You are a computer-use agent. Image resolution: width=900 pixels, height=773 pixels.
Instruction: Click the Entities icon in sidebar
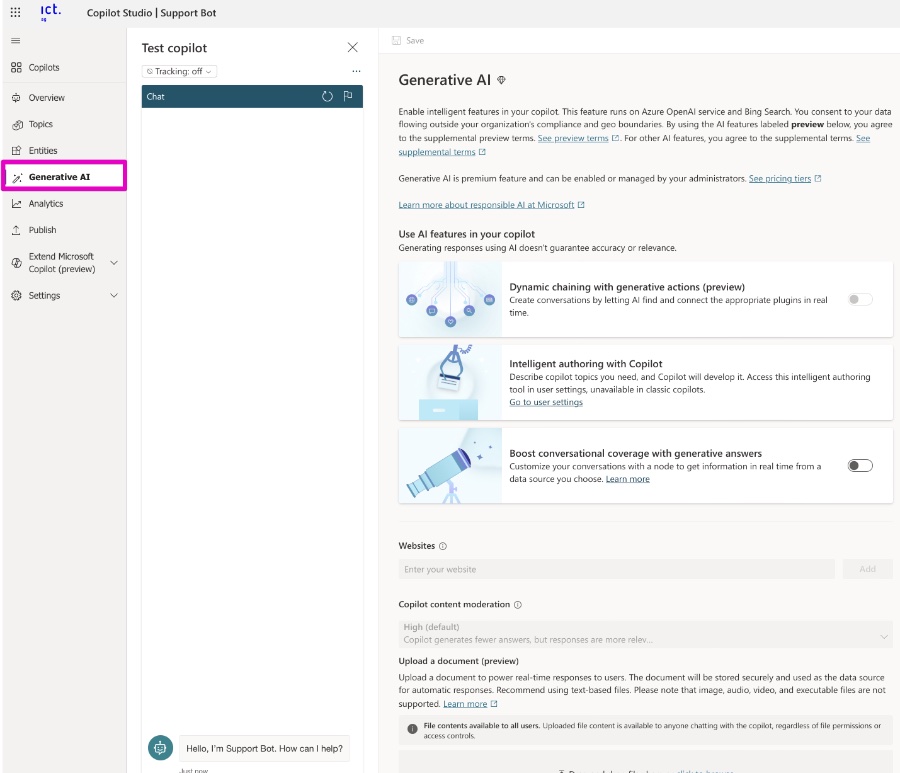tap(16, 151)
